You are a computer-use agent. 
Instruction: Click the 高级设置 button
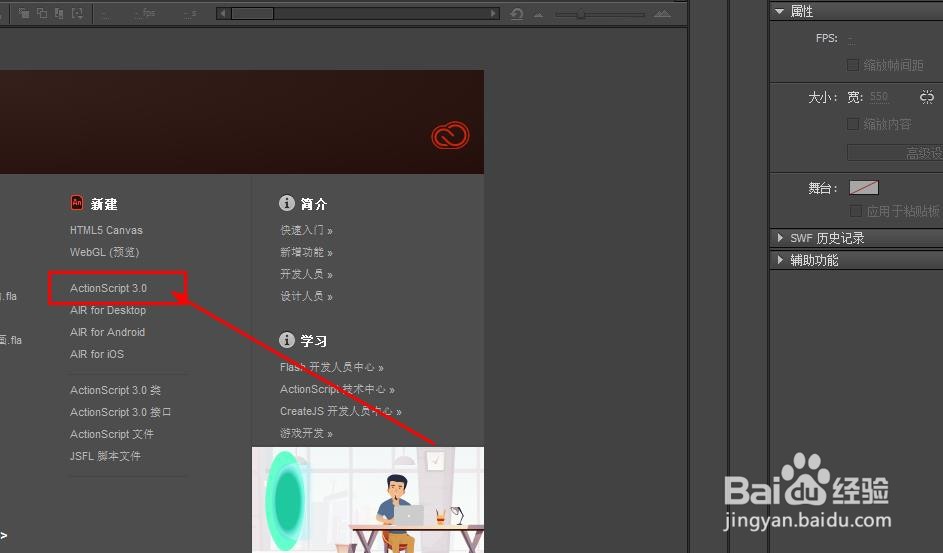pos(895,153)
